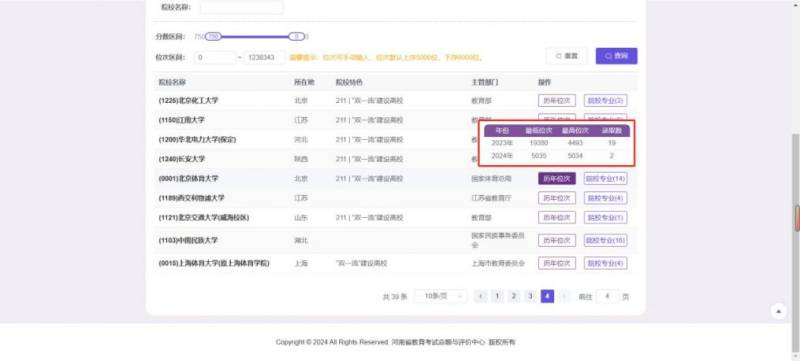The width and height of the screenshot is (800, 361).
Task: Click the 重置 reset button
Action: [566, 56]
